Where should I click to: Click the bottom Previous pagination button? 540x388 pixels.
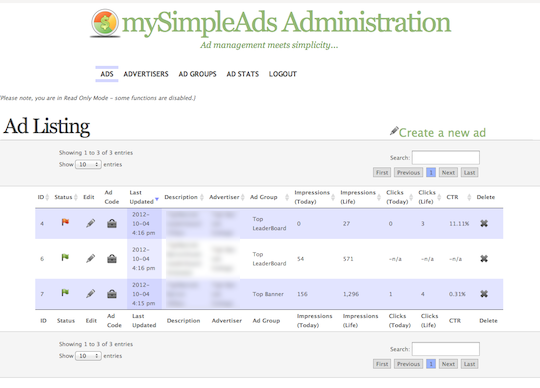click(x=408, y=364)
